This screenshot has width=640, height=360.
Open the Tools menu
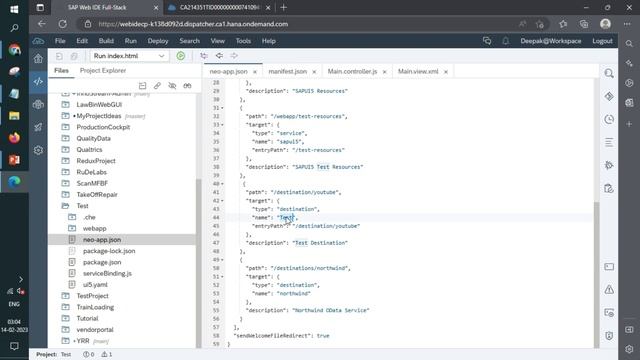tap(243, 41)
